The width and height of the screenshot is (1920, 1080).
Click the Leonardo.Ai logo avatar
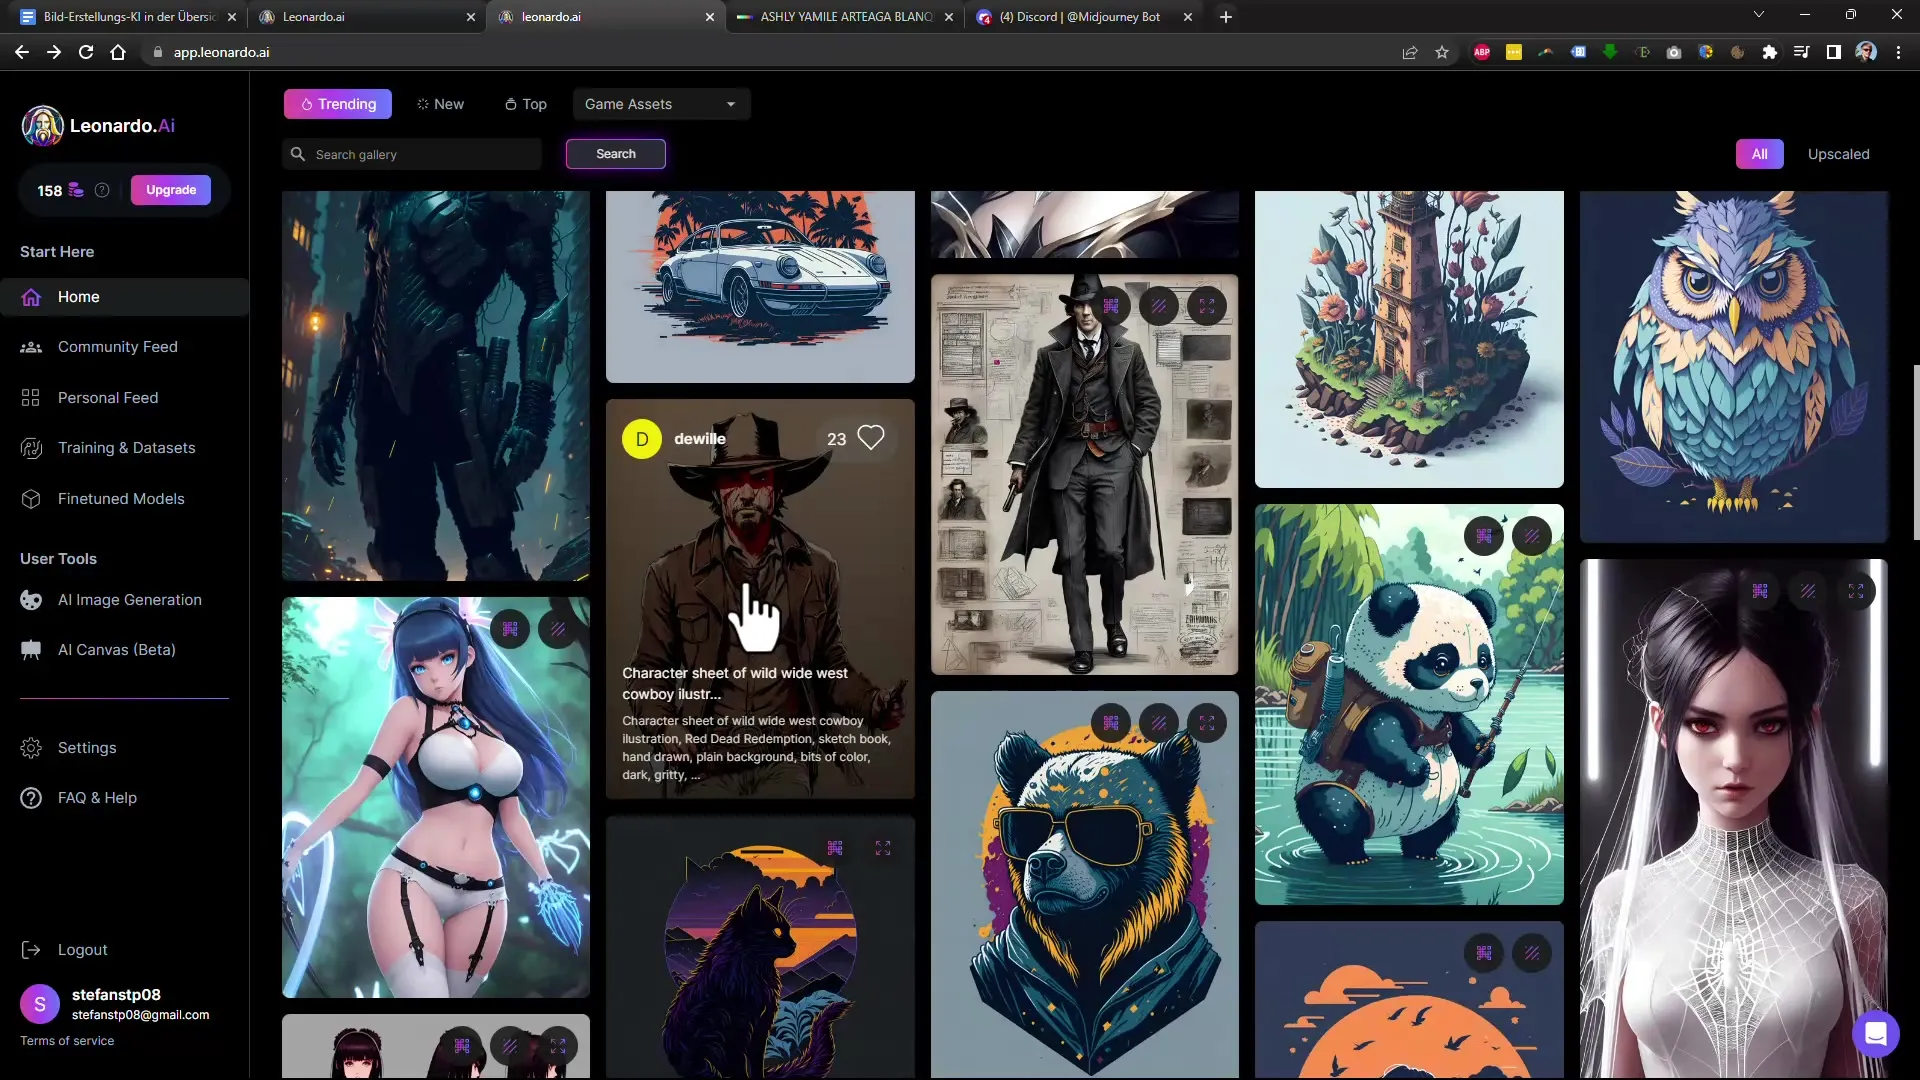pos(43,126)
